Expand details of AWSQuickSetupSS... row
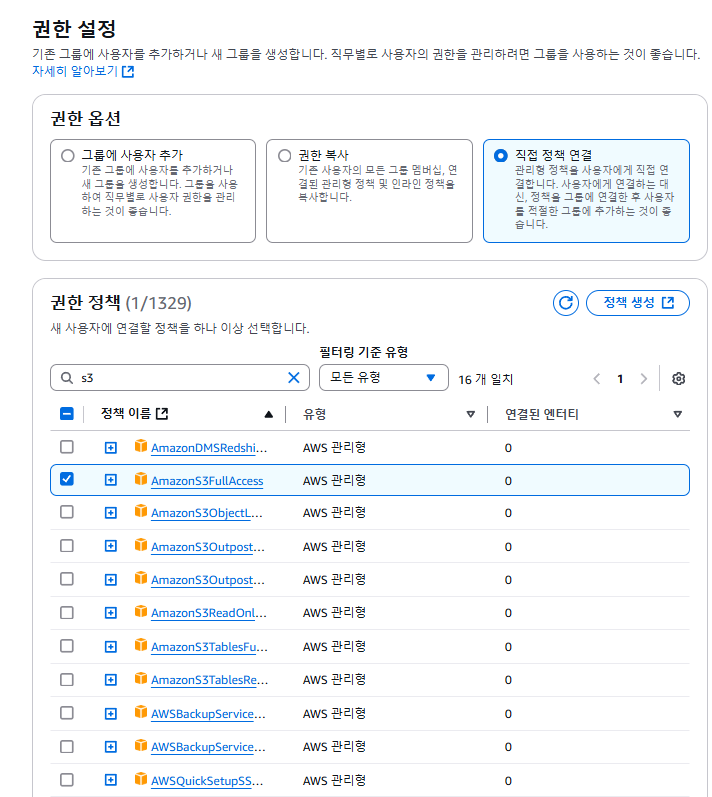The width and height of the screenshot is (712, 797). click(x=111, y=780)
